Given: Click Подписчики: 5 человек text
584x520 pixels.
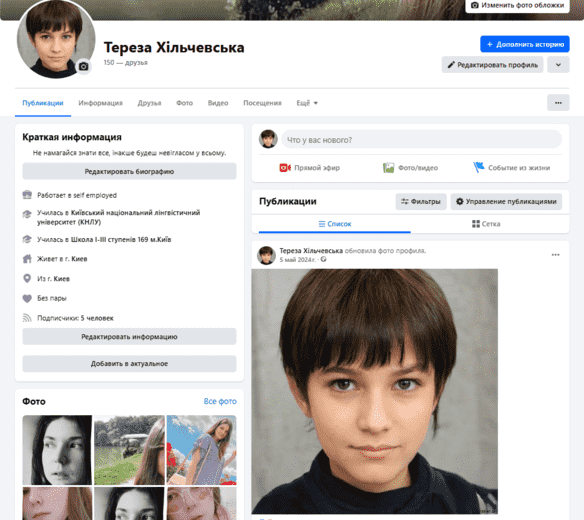Looking at the screenshot, I should pyautogui.click(x=75, y=318).
